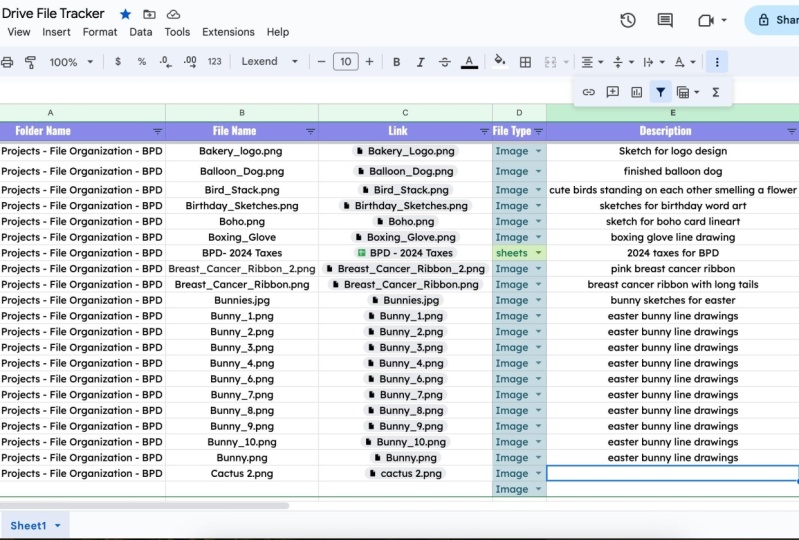Expand file type dropdown for Bakery_logo.png row
Viewport: 799px width, 540px height.
tap(539, 151)
